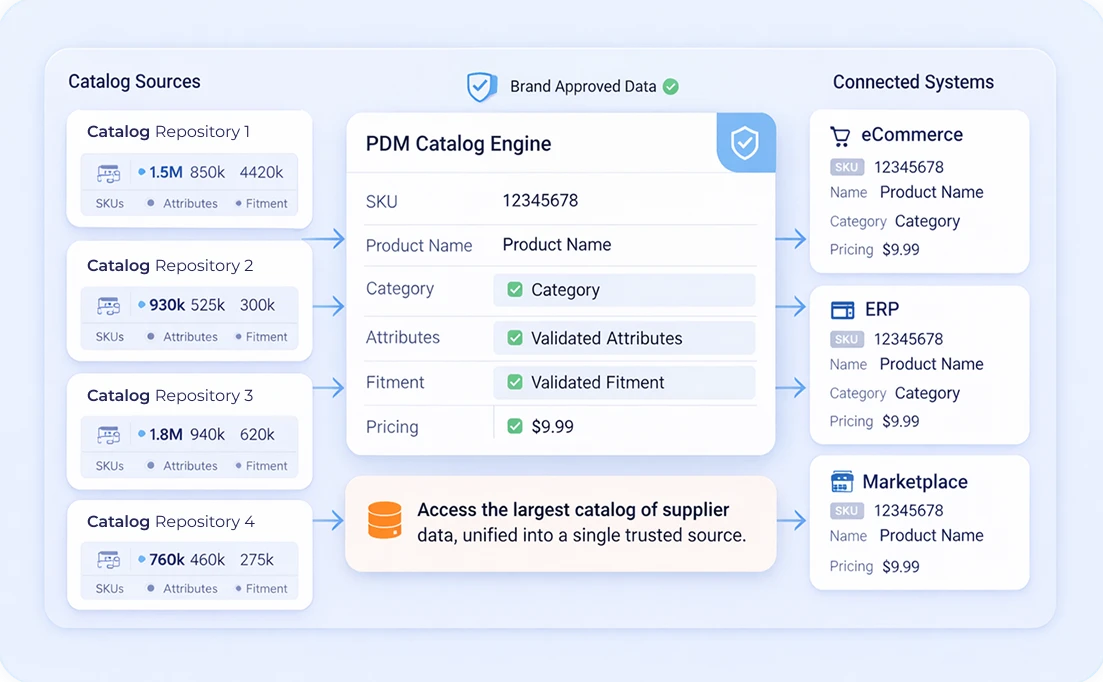Click the Brand Approved Data shield icon
This screenshot has width=1103, height=682.
coord(482,87)
